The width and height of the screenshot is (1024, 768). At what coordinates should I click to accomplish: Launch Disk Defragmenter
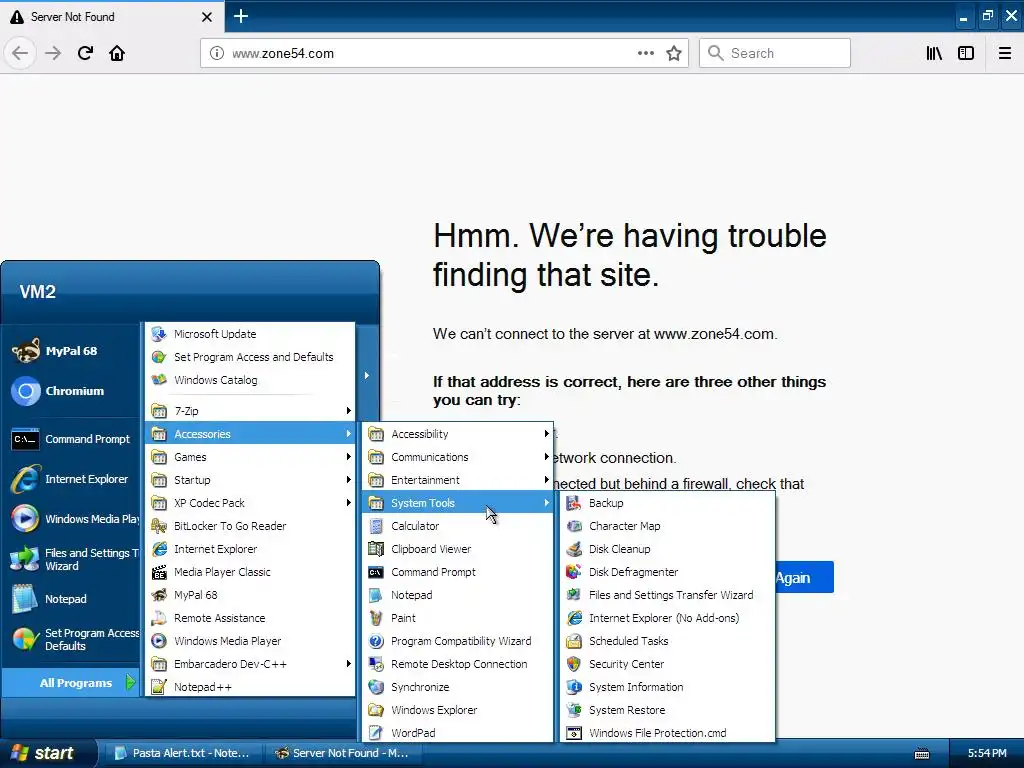point(667,571)
